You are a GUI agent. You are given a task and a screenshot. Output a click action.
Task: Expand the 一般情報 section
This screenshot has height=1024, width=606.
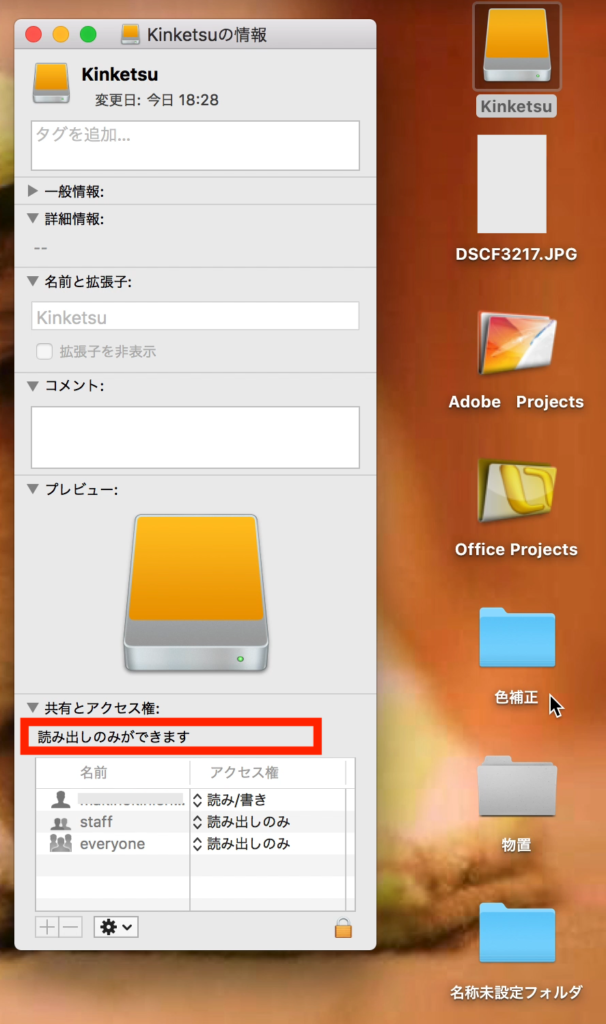click(x=33, y=191)
